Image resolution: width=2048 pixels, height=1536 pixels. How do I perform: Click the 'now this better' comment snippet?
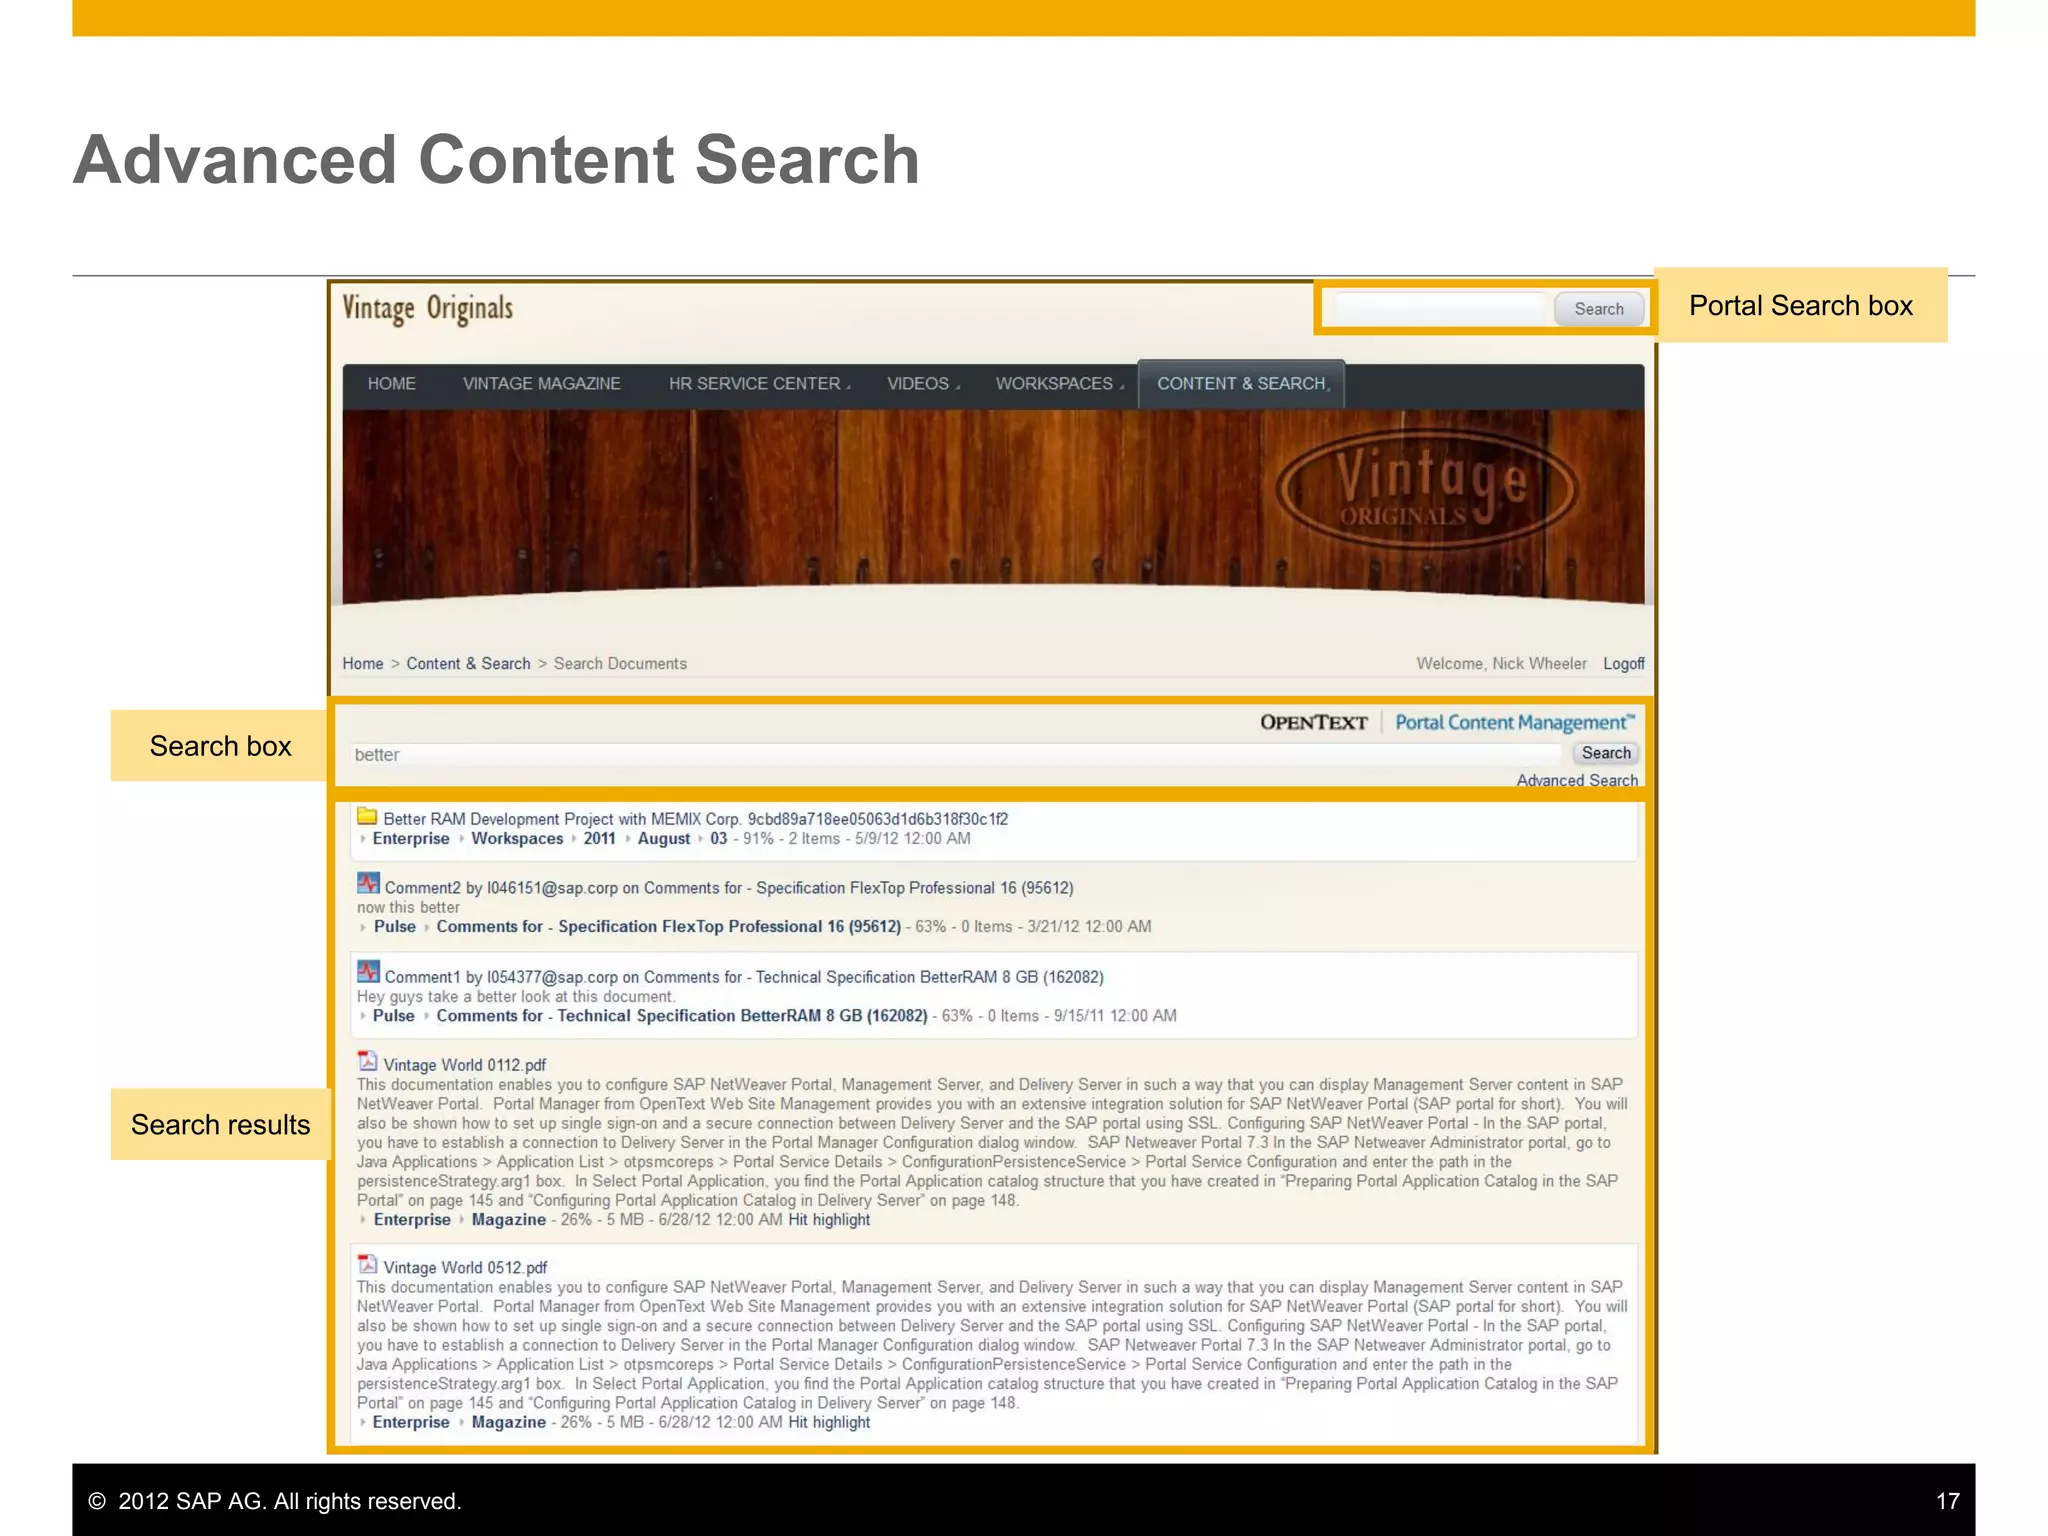point(408,908)
